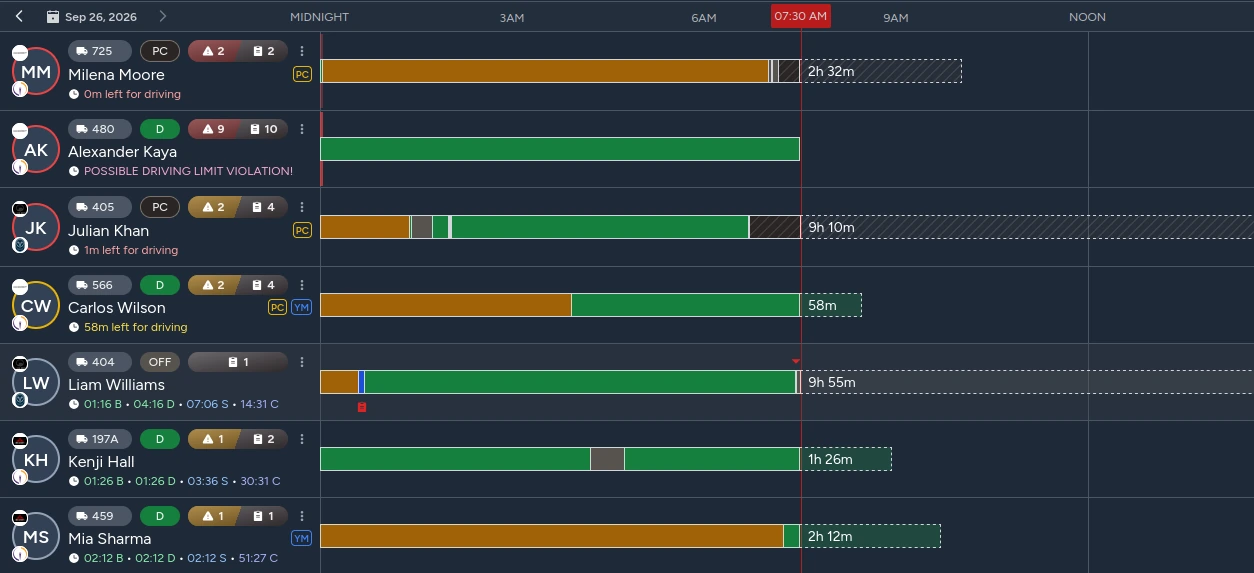Viewport: 1254px width, 573px height.
Task: Open Alexander Kaya's 9 violations alert
Action: tap(213, 129)
